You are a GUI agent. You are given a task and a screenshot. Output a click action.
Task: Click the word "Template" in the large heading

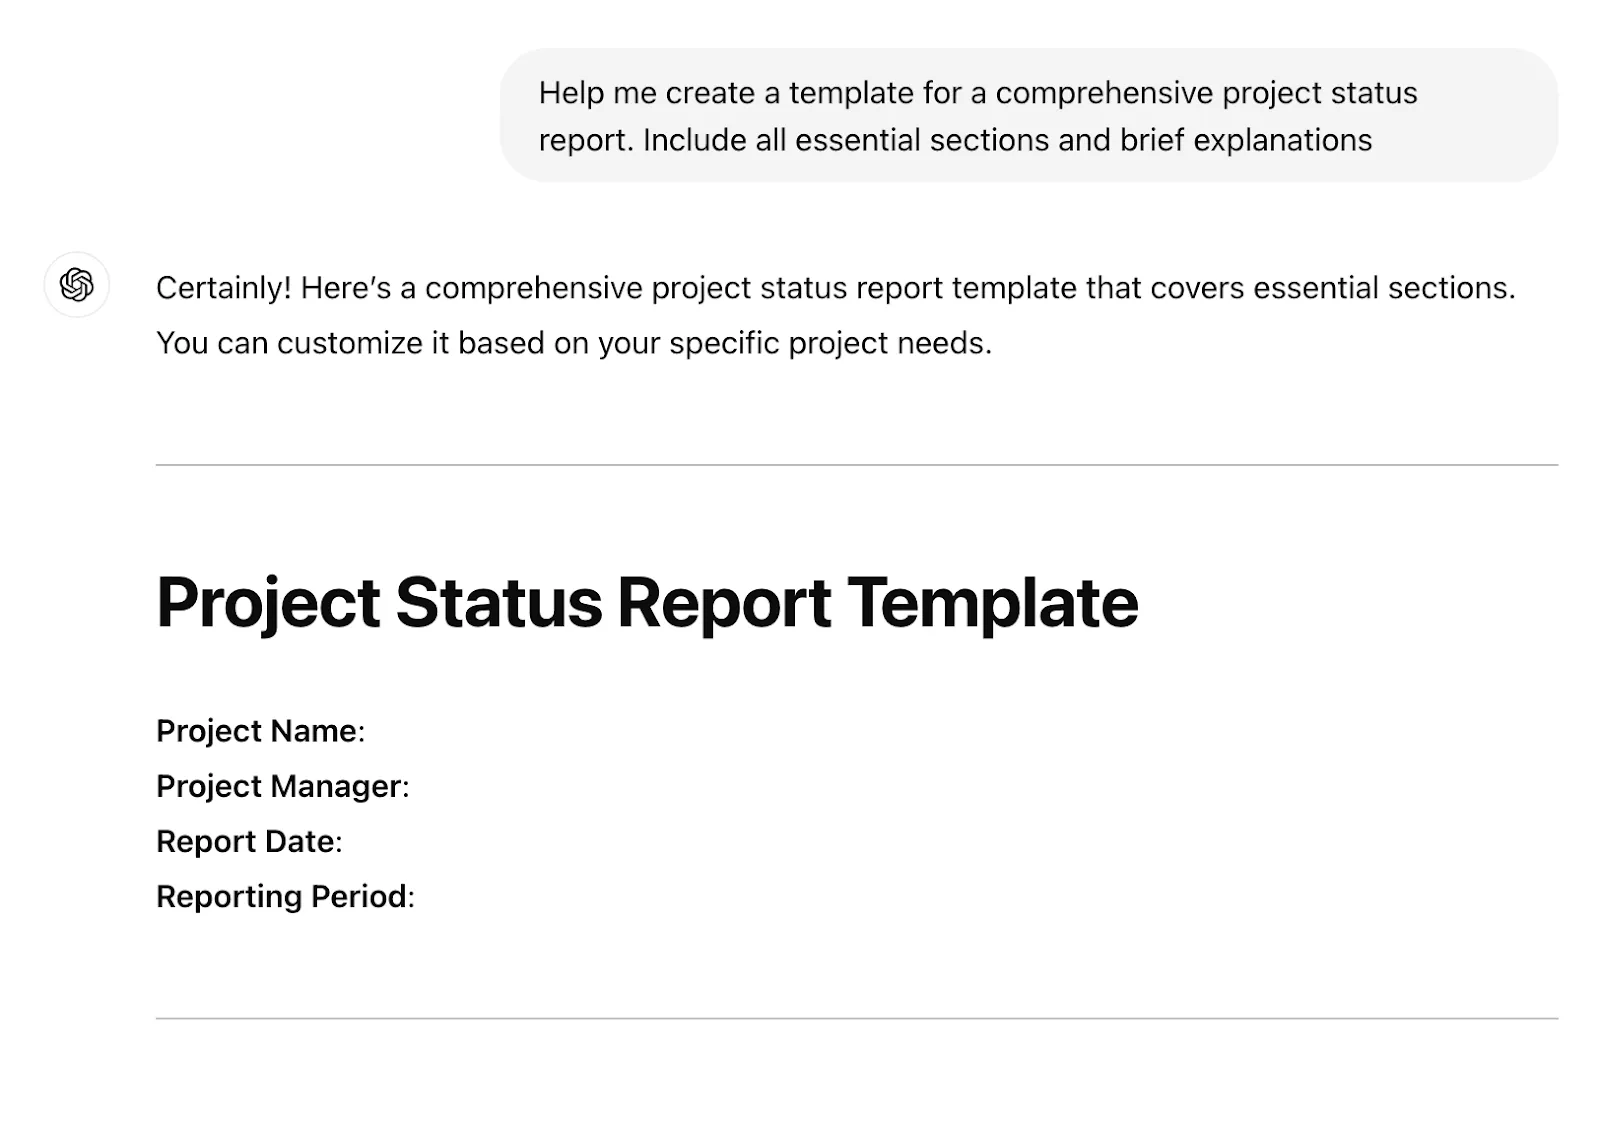tap(993, 603)
